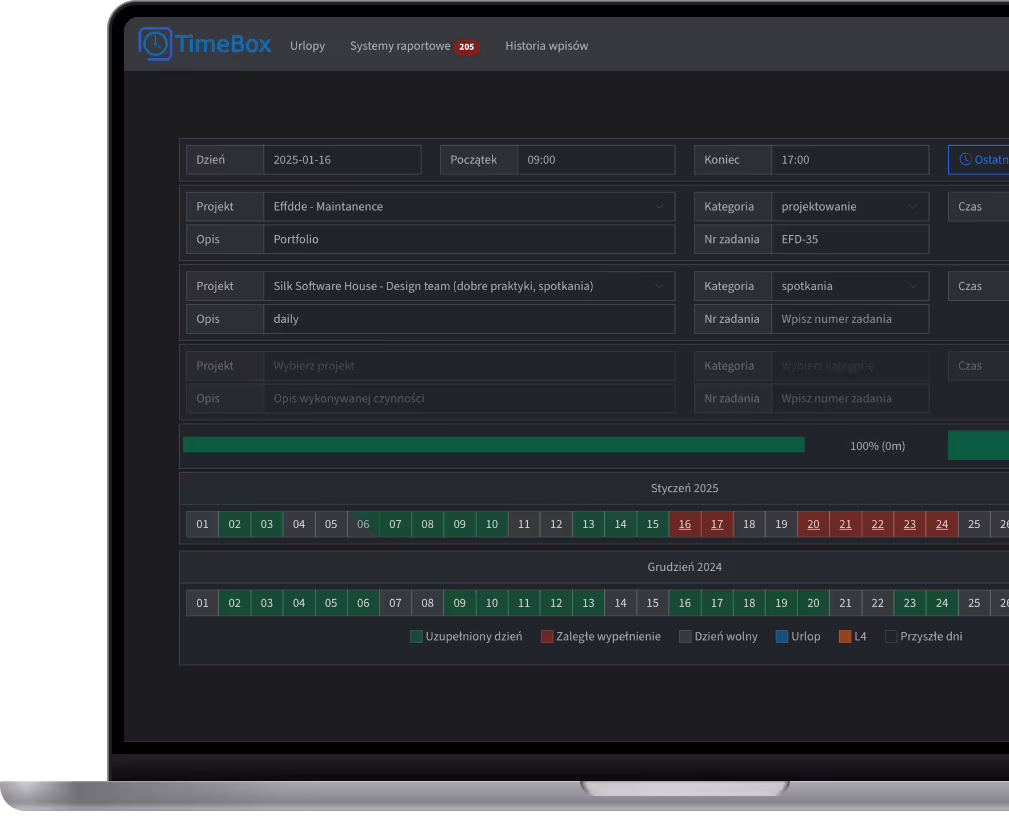Open the Urlopy menu item
Image resolution: width=1009 pixels, height=835 pixels.
[308, 46]
